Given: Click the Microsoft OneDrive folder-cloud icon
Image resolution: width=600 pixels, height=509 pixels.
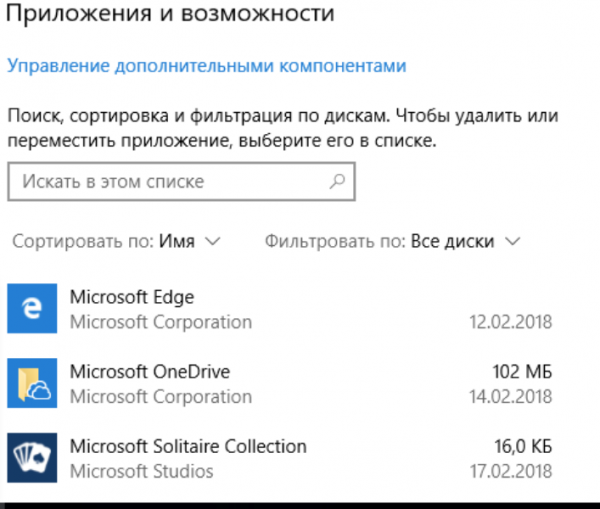Looking at the screenshot, I should (32, 383).
